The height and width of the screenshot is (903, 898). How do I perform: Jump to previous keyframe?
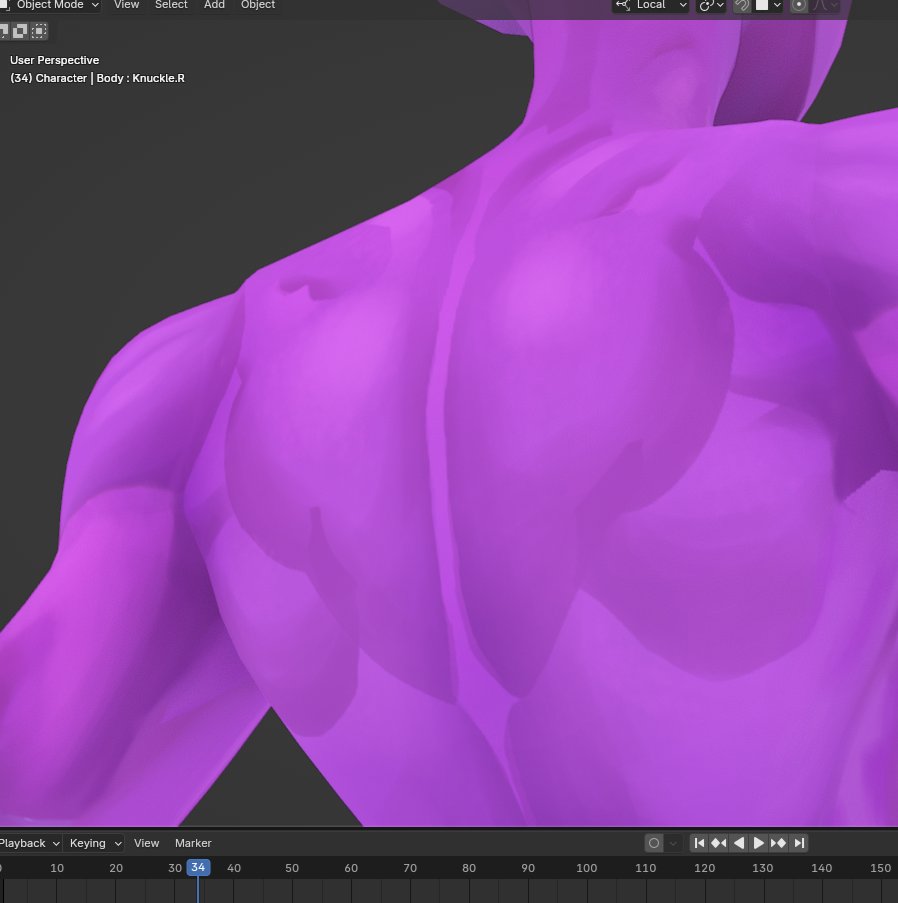tap(719, 843)
